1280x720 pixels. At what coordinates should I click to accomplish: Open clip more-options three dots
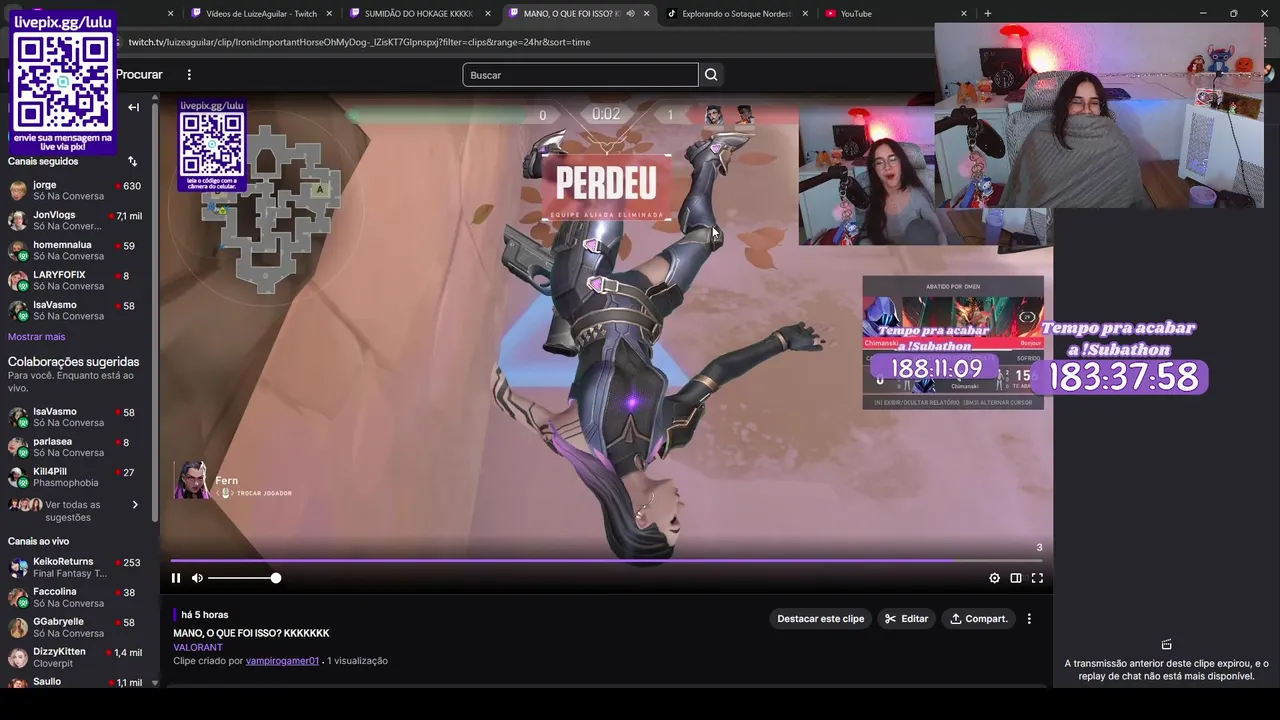tap(1029, 619)
